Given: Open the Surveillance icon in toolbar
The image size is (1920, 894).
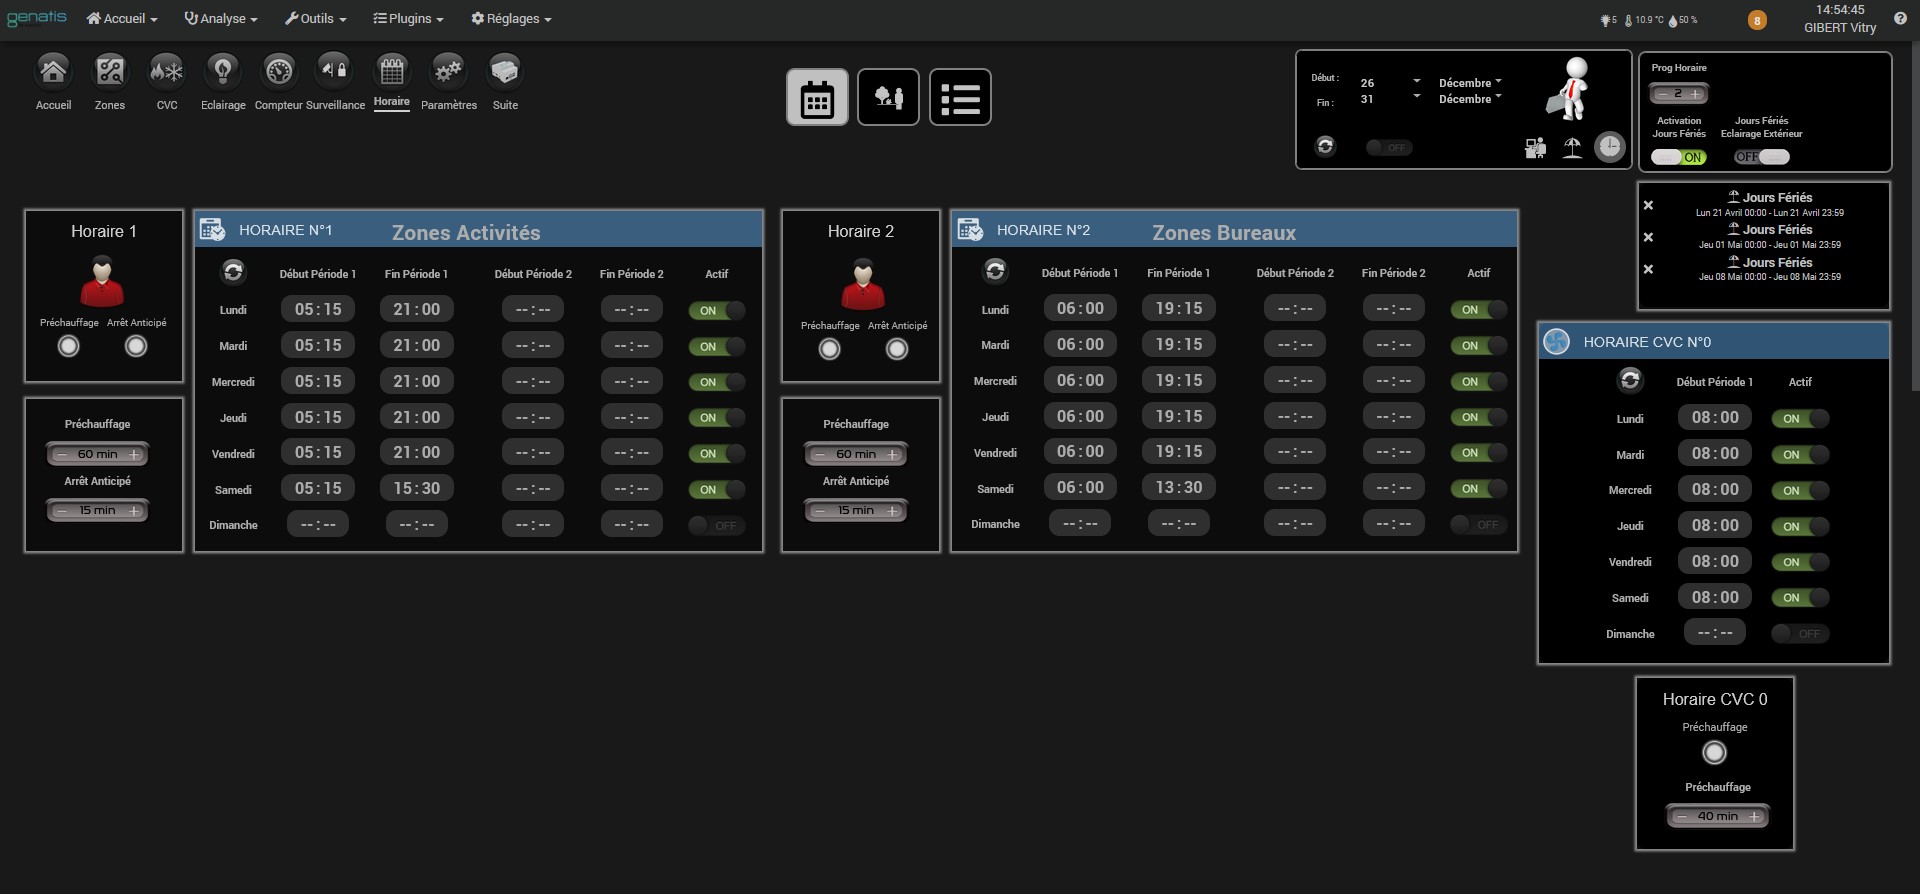Looking at the screenshot, I should [335, 72].
